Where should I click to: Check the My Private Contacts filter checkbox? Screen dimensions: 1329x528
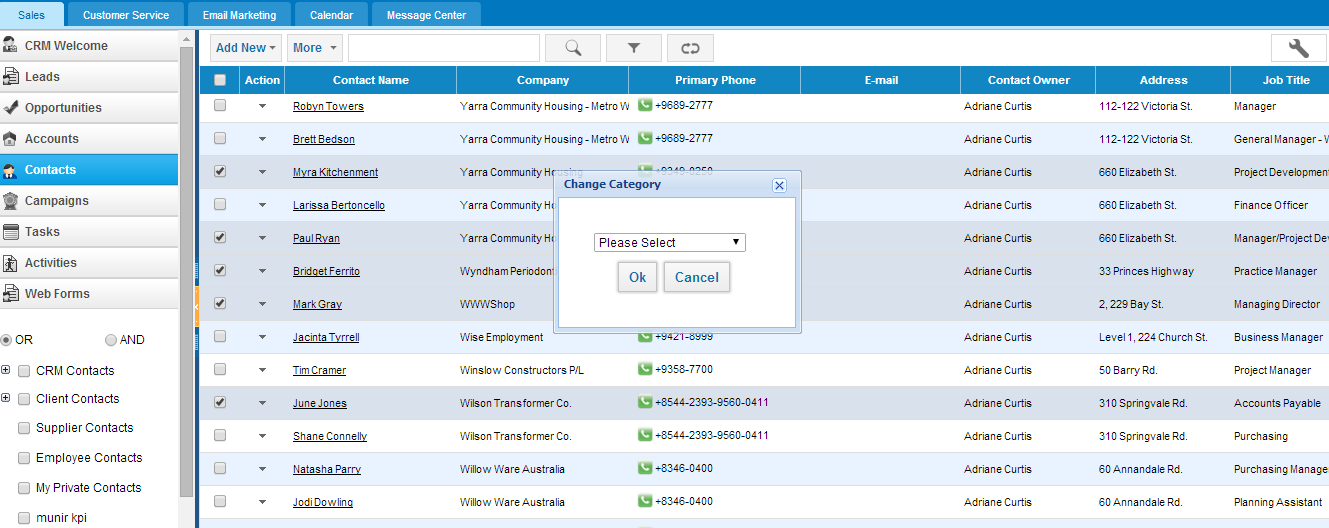pyautogui.click(x=24, y=488)
